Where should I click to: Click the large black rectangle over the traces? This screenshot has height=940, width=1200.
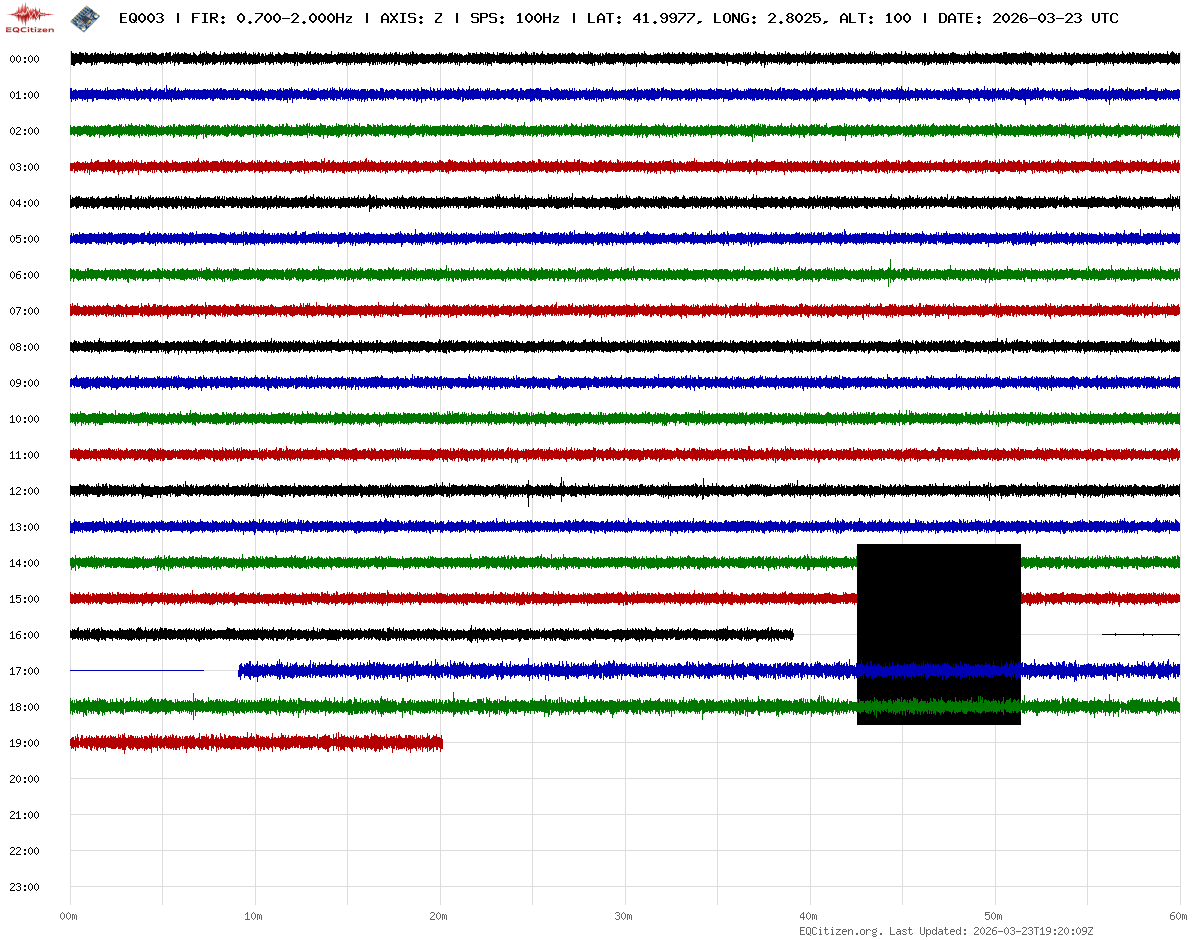[938, 634]
